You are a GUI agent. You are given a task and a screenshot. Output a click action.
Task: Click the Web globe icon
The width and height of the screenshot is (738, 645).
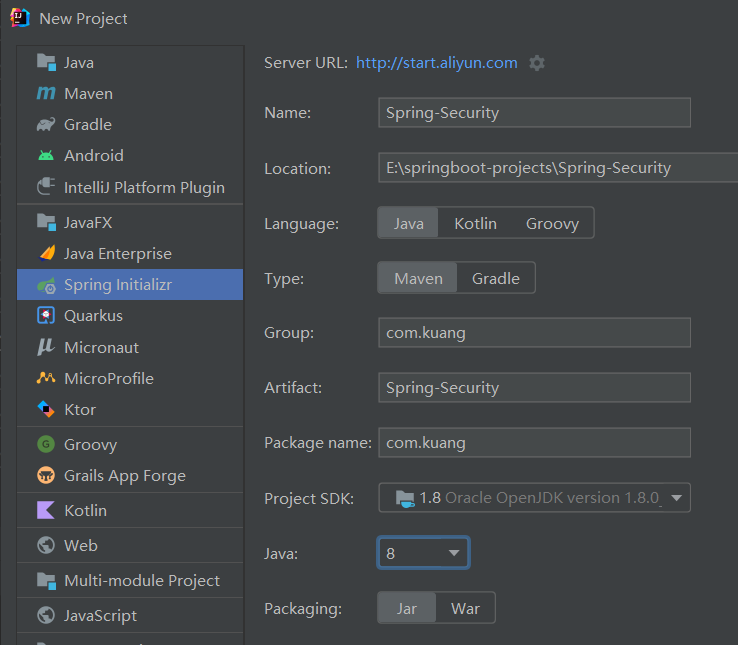click(46, 545)
